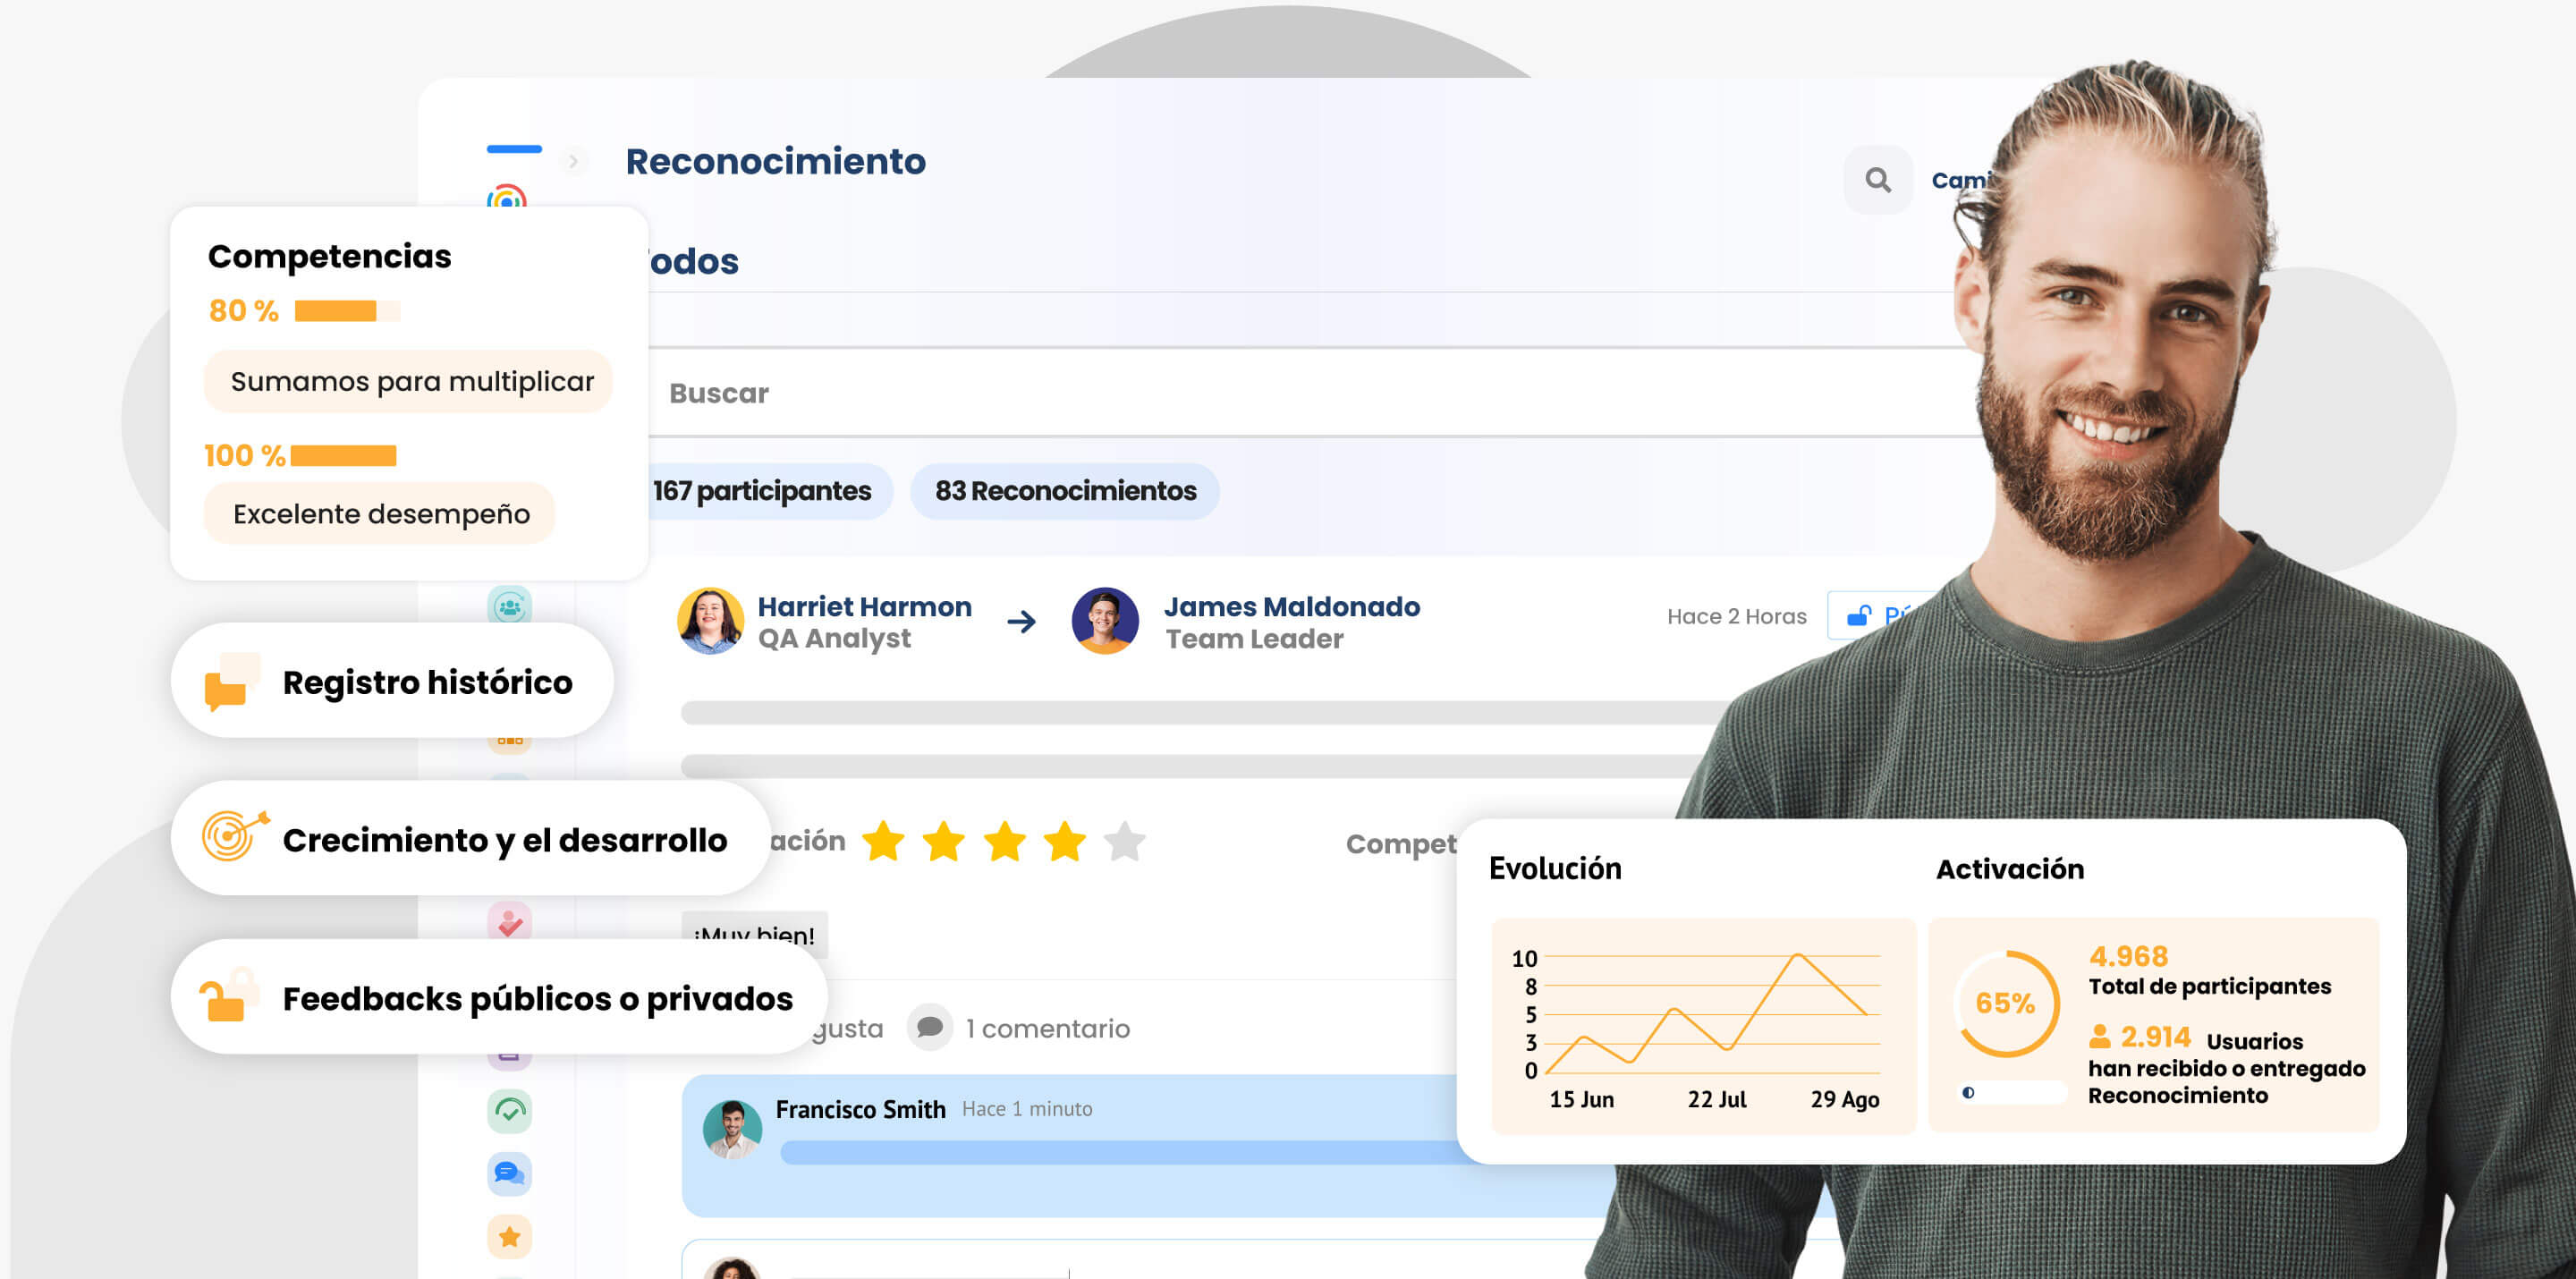This screenshot has width=2576, height=1279.
Task: Toggle the small switch under 65% circle
Action: pyautogui.click(x=2010, y=1093)
